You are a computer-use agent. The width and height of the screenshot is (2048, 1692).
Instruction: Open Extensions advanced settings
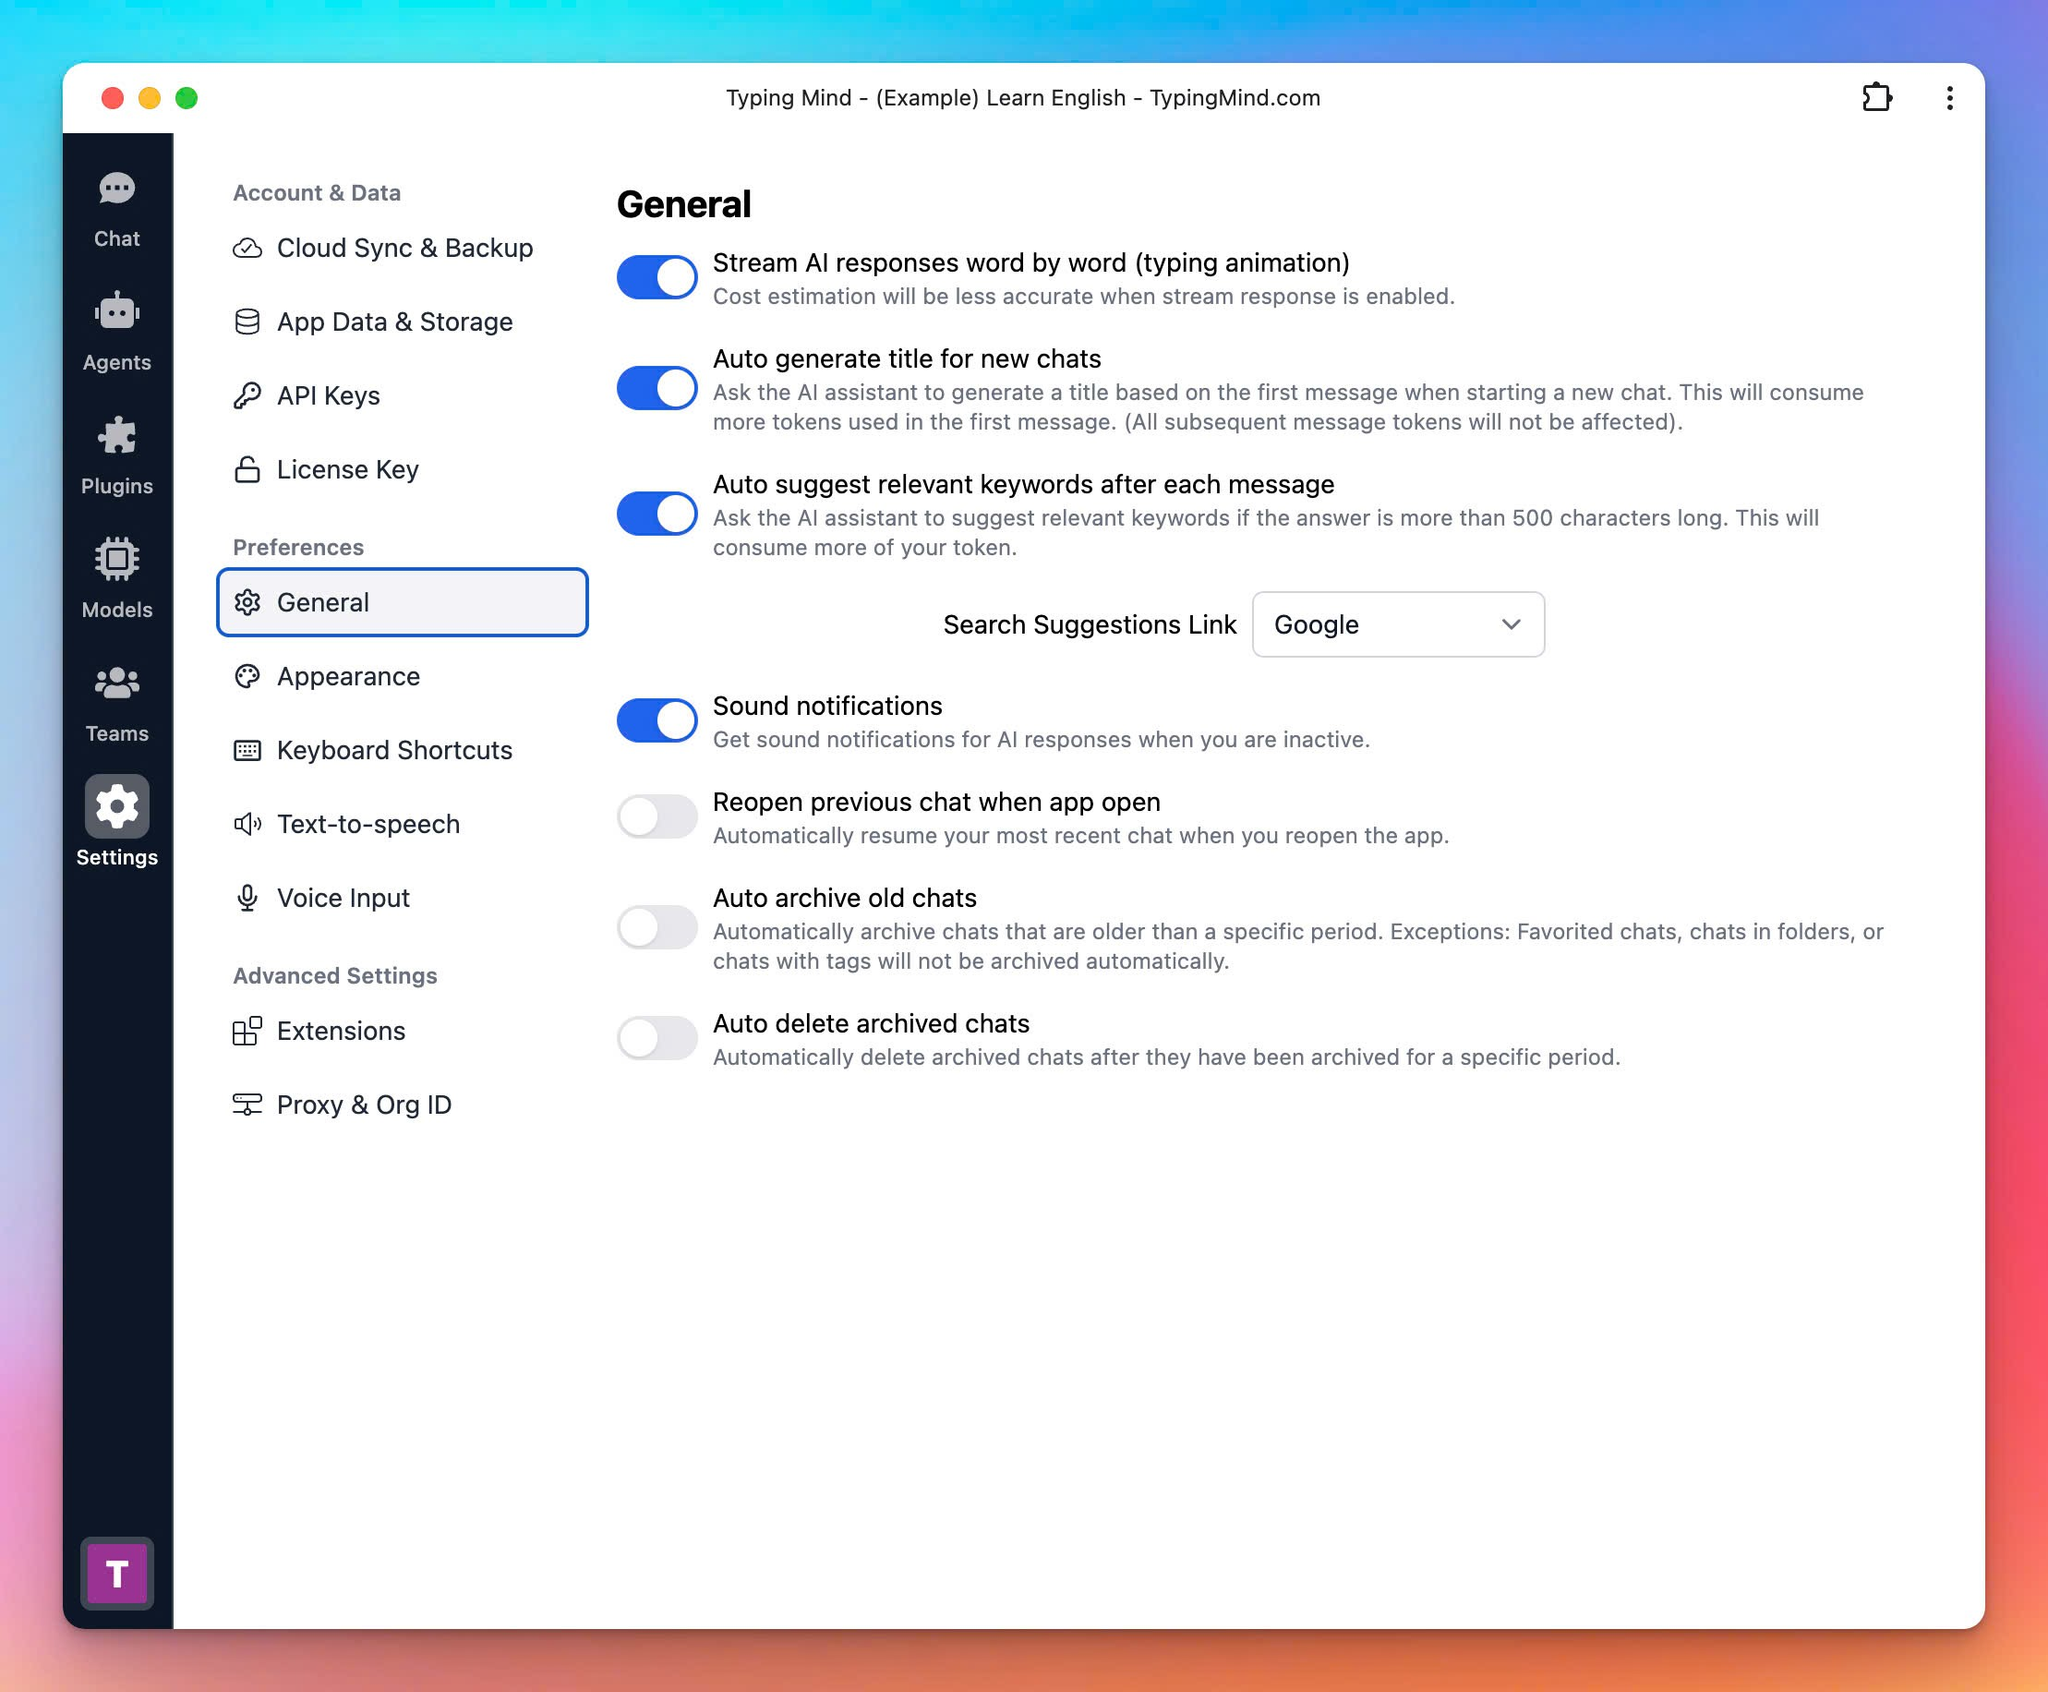402,1031
